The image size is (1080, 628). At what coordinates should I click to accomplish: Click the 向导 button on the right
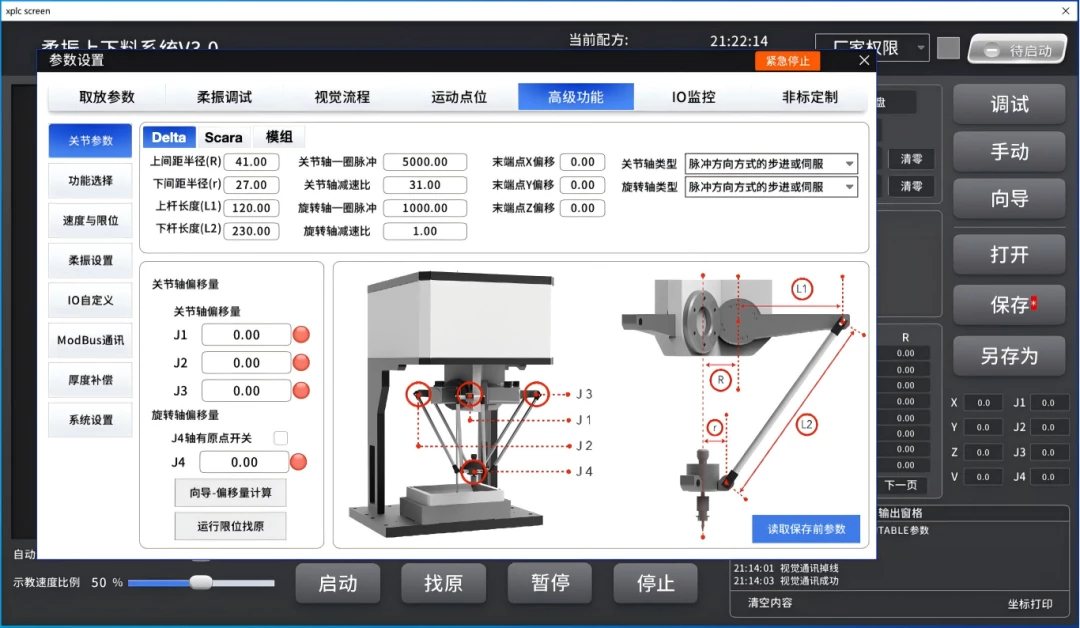tap(1009, 199)
